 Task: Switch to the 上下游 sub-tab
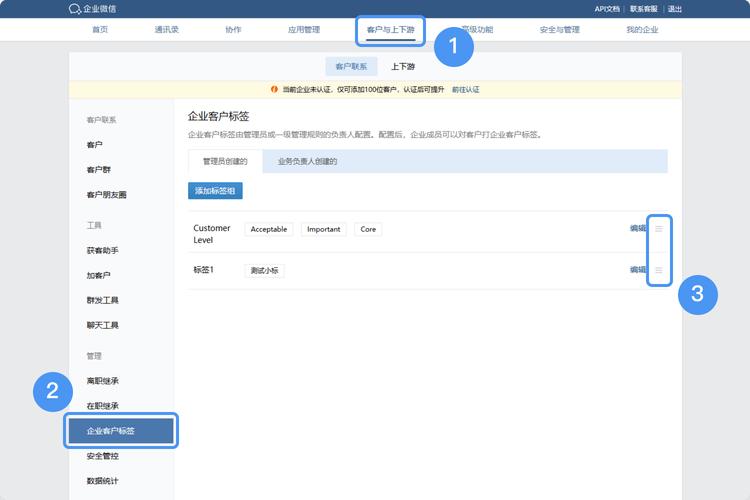click(x=403, y=67)
